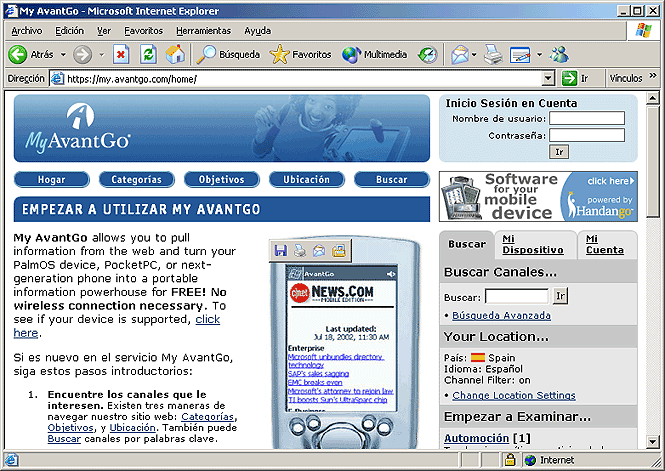The image size is (665, 471).
Task: Refresh the page with green arrows icon
Action: click(148, 55)
